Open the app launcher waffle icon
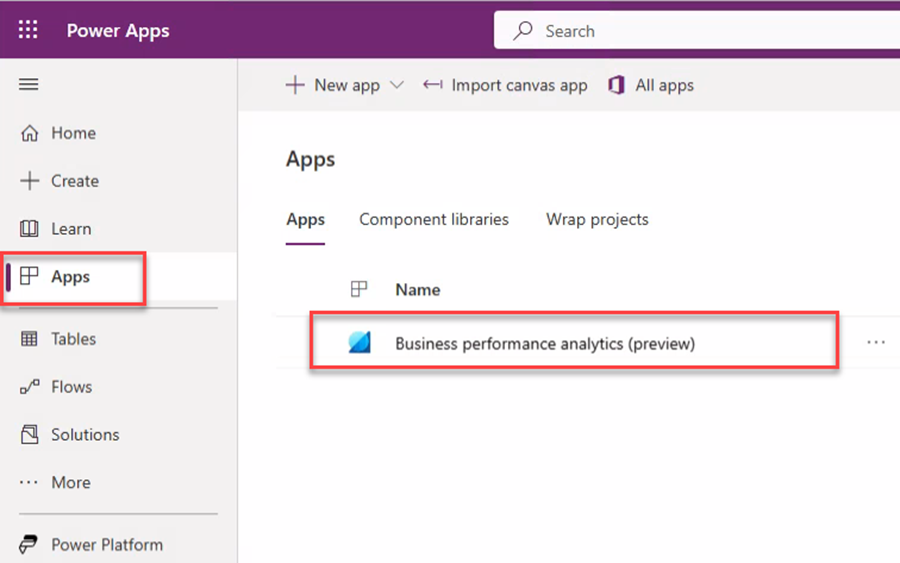Screen dimensions: 900x563 click(x=28, y=29)
